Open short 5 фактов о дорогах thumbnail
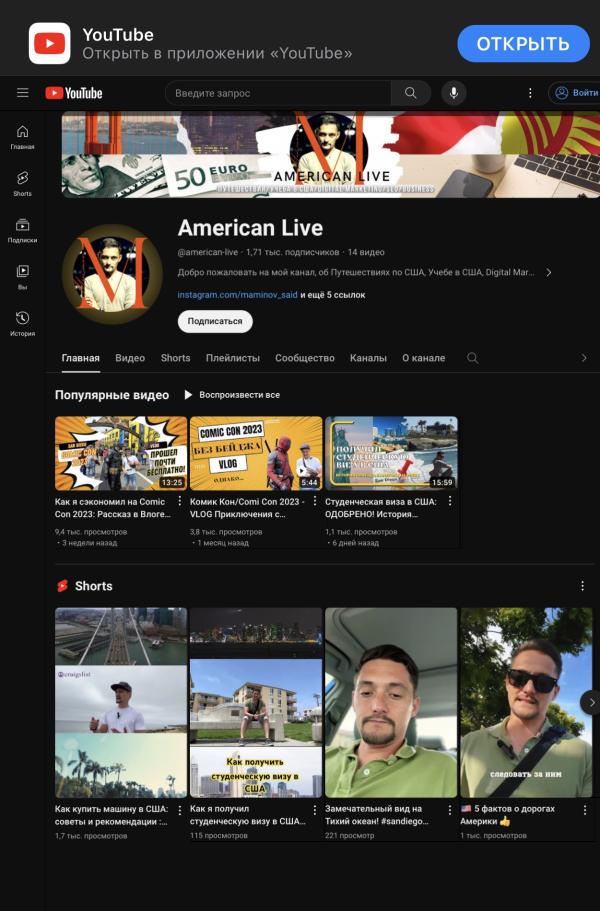Viewport: 600px width, 911px height. (x=526, y=702)
